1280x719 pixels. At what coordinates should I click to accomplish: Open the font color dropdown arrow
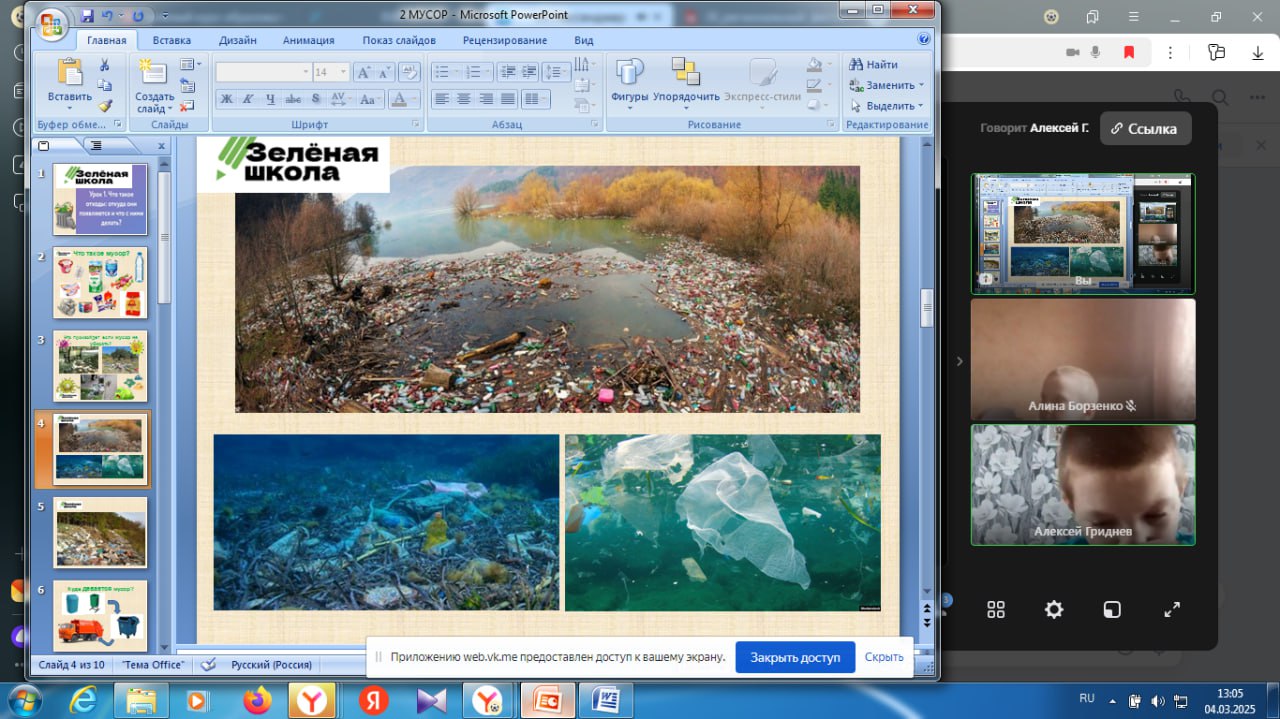click(416, 99)
